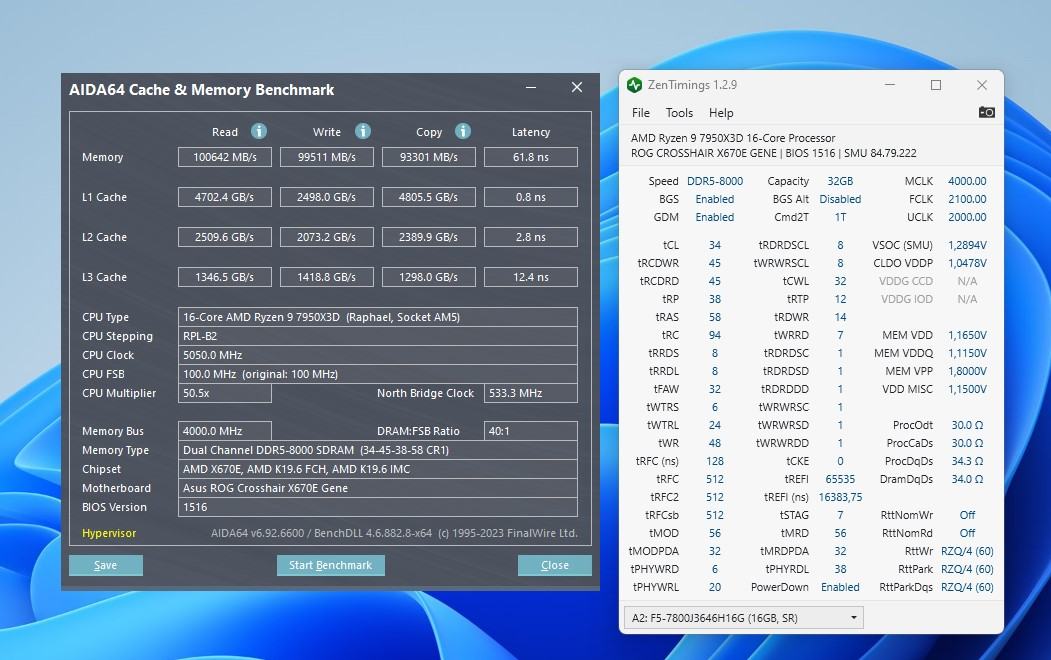Click the Cmd2T 1T value
Viewport: 1051px width, 660px height.
tap(840, 217)
